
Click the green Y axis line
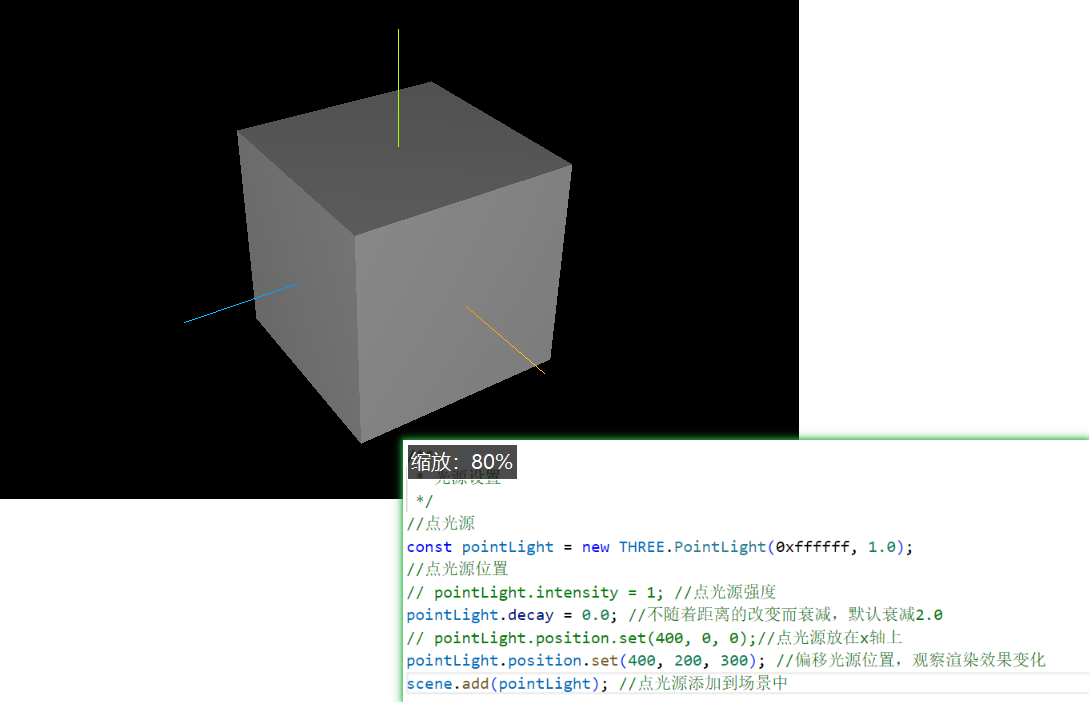point(398,87)
